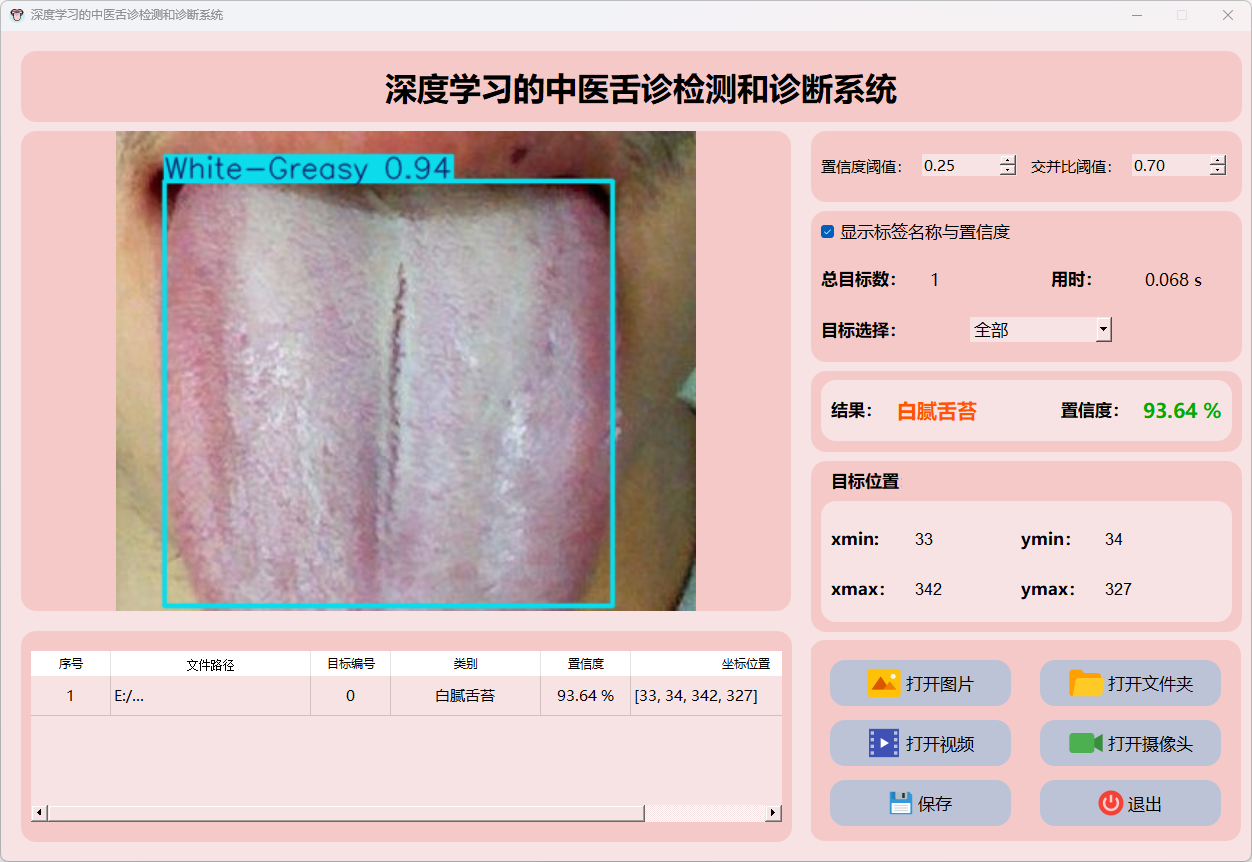The height and width of the screenshot is (862, 1252).
Task: Click the picture icon for Open Image
Action: click(x=884, y=684)
